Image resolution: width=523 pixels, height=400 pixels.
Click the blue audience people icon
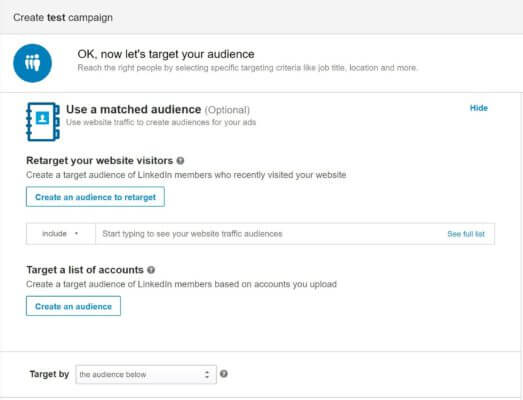tap(32, 63)
